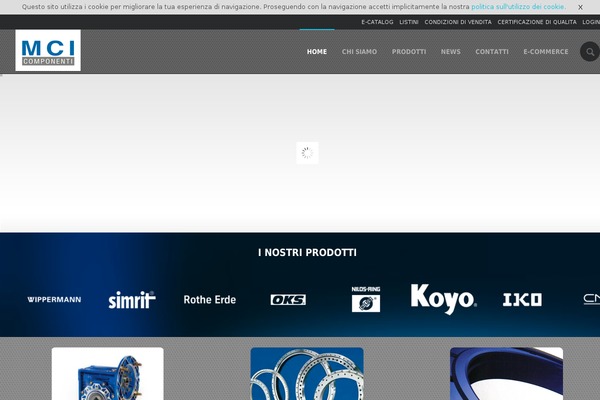Image resolution: width=600 pixels, height=400 pixels.
Task: Open the Nilos-Ring brand logo
Action: point(366,299)
